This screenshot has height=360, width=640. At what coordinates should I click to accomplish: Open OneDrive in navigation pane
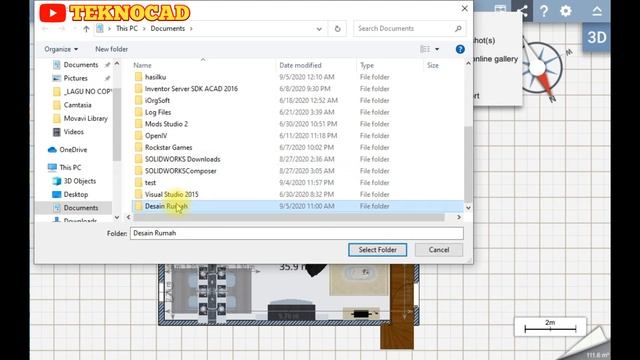tap(73, 150)
